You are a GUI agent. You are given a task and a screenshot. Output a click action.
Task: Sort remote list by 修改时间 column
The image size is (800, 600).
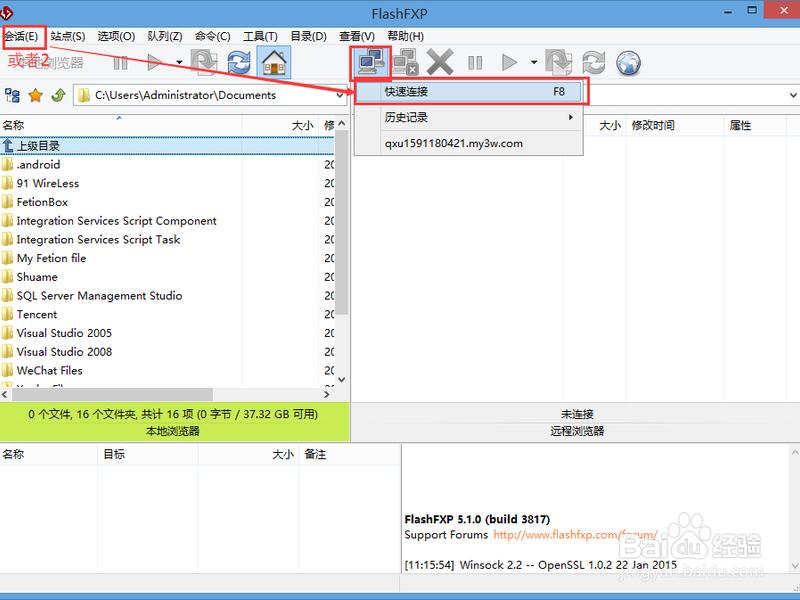pyautogui.click(x=674, y=126)
